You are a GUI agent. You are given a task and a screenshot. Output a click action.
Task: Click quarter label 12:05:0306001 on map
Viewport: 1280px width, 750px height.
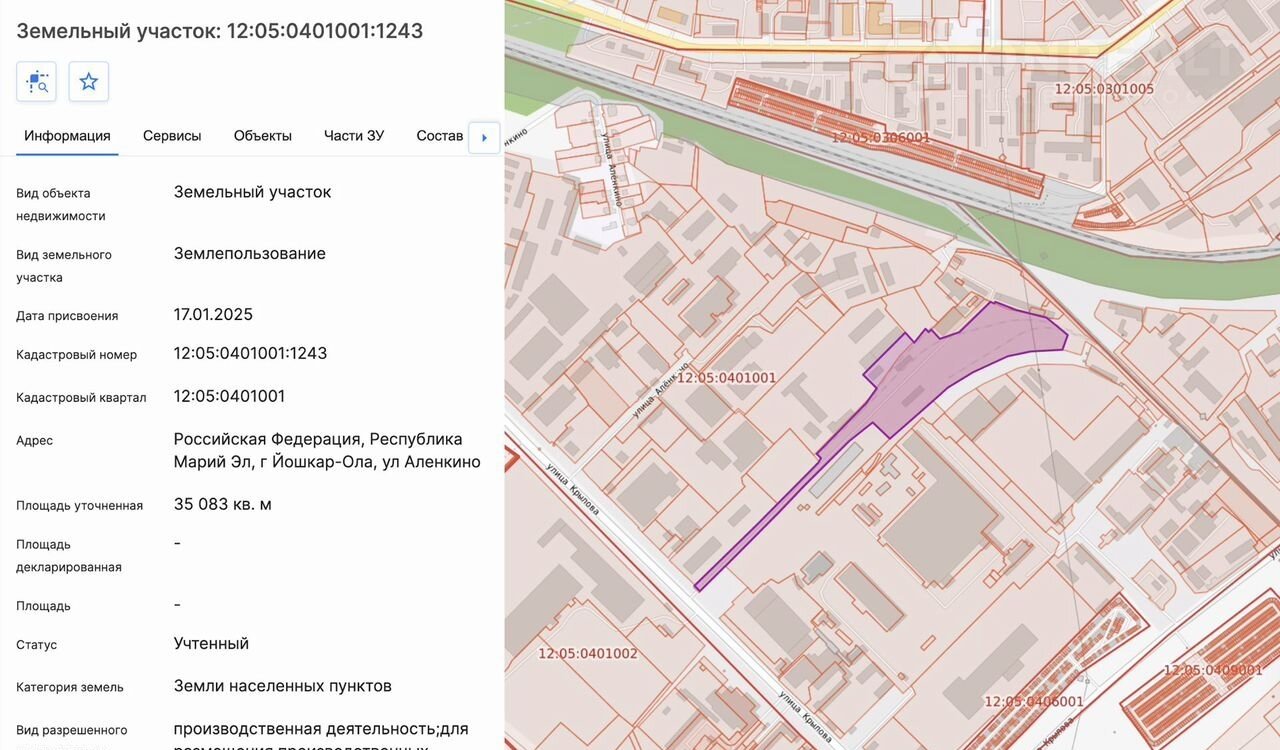881,137
